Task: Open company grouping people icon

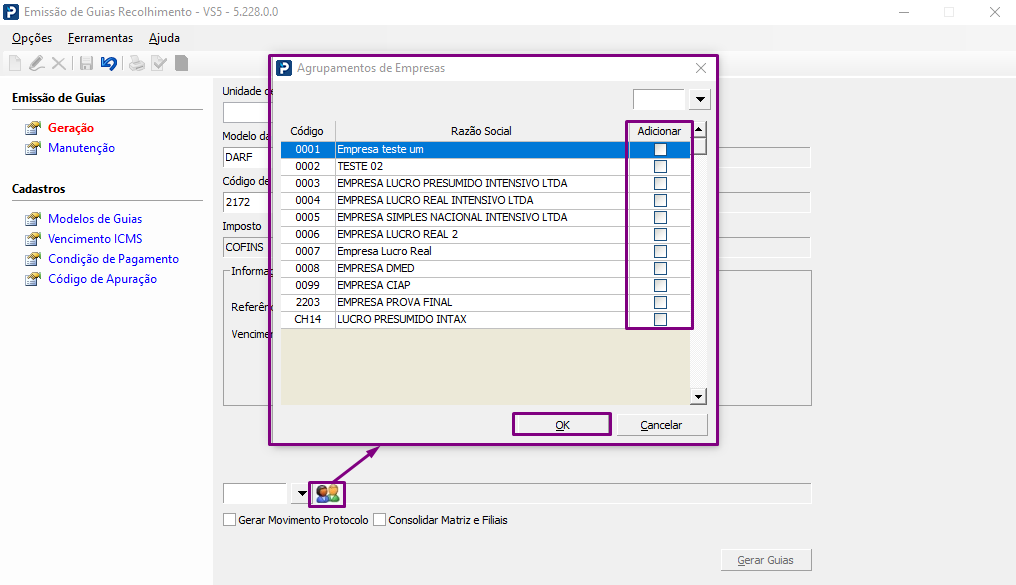Action: pos(327,494)
